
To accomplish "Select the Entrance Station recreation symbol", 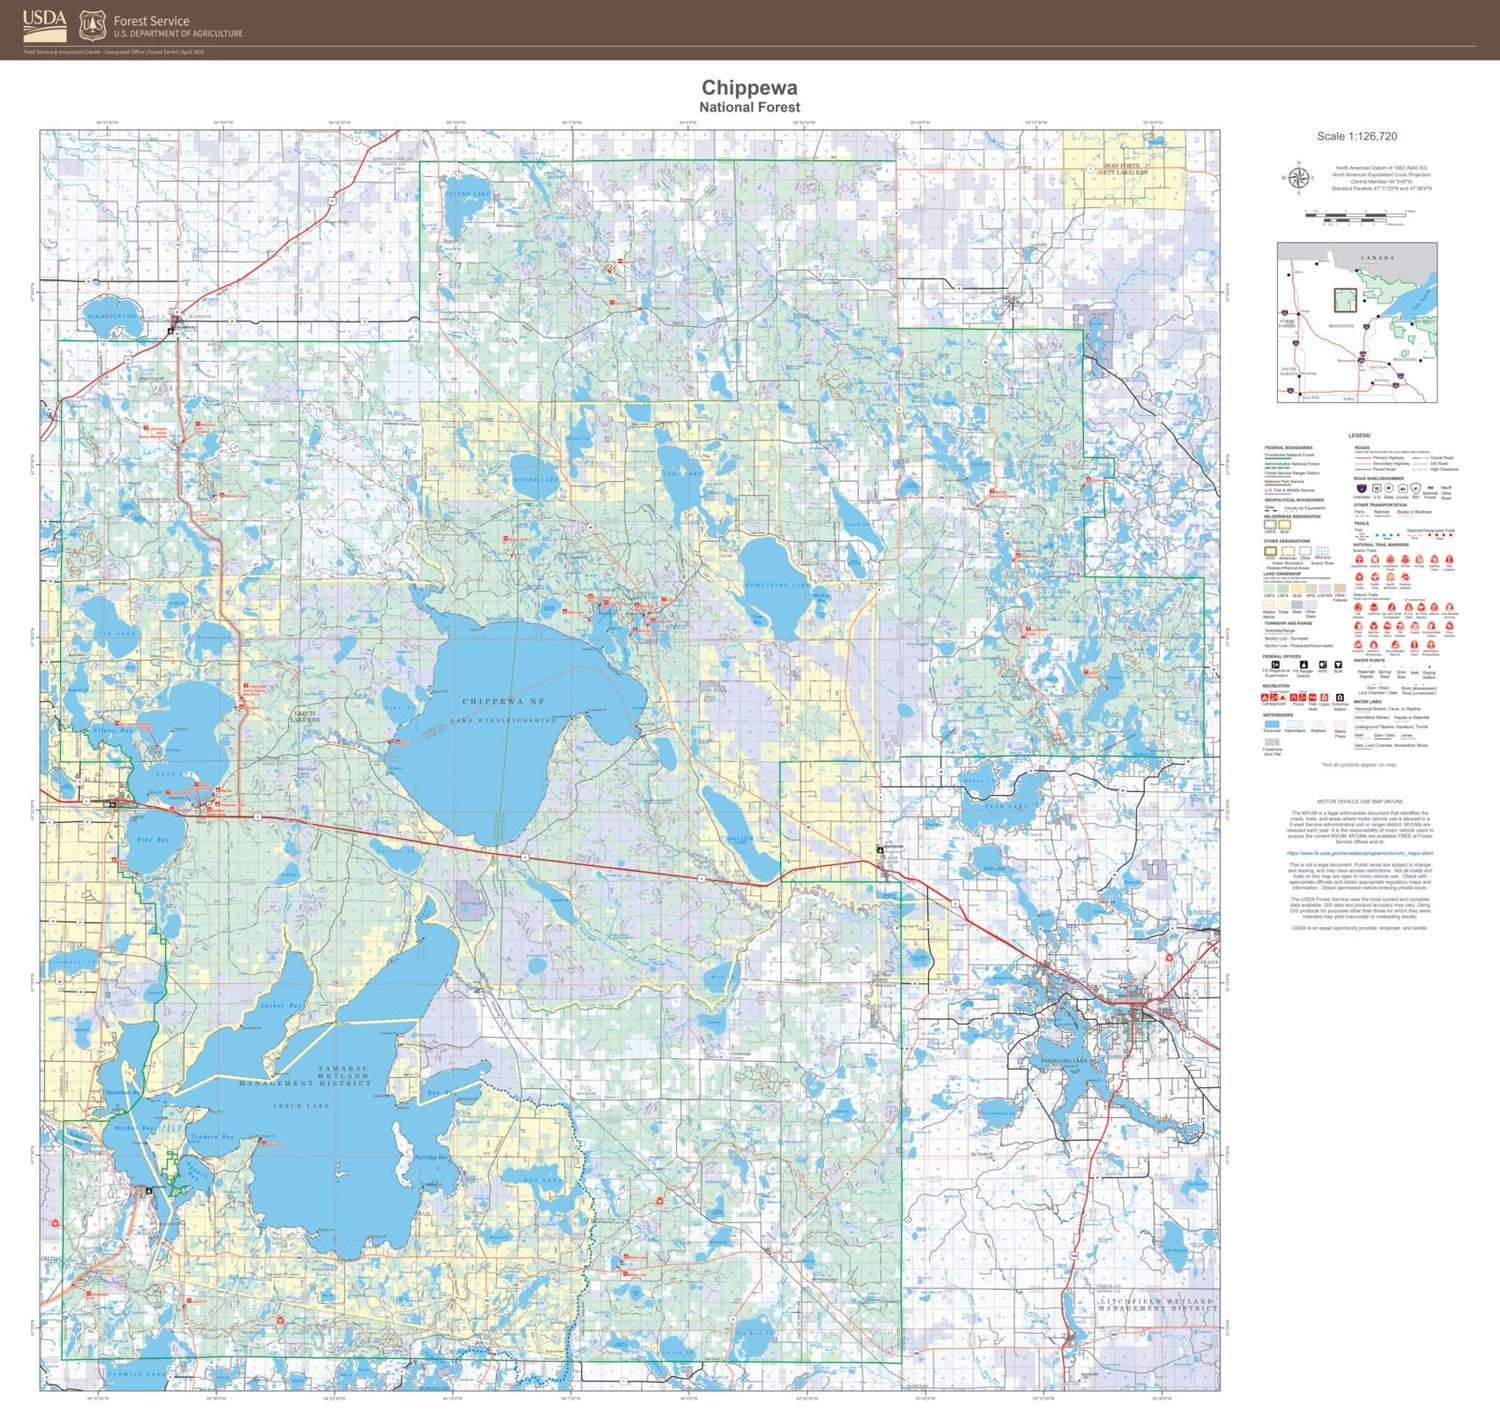I will (1340, 697).
